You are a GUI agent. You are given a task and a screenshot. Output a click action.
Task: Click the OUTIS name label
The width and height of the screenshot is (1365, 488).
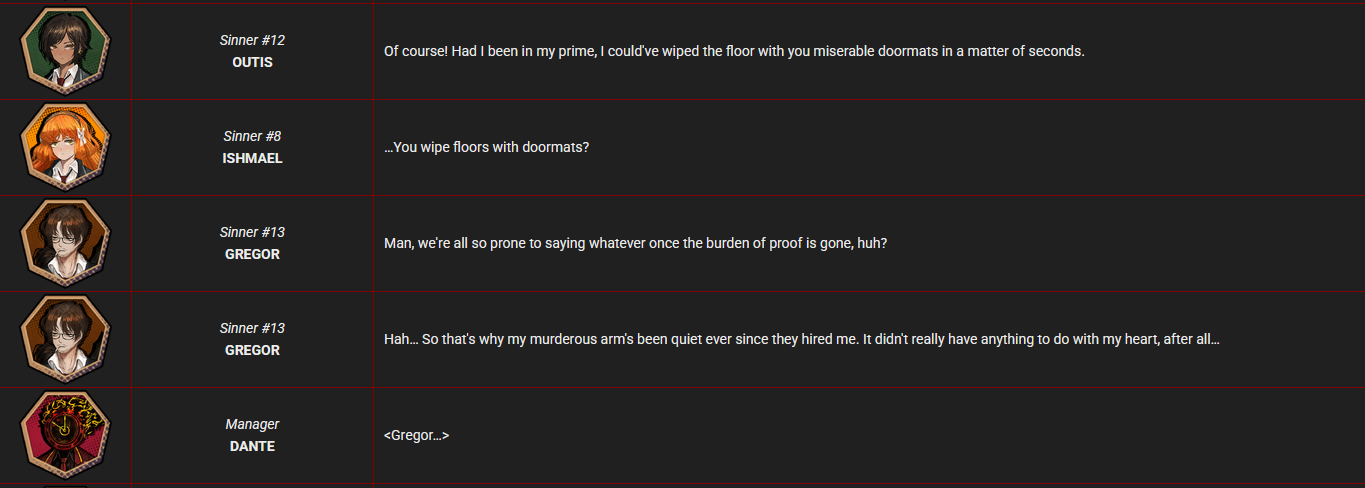252,62
